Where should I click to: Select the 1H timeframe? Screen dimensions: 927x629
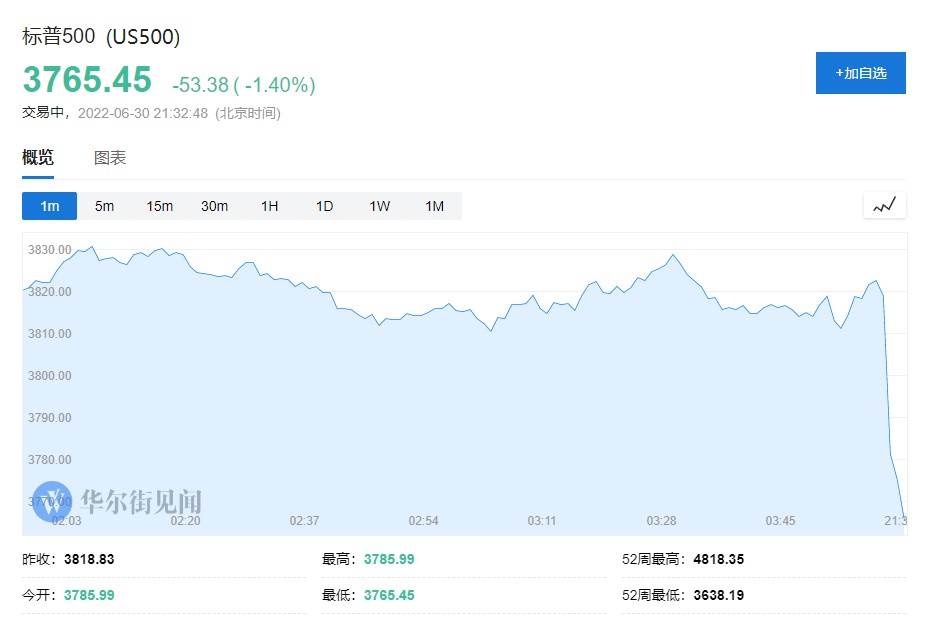[270, 206]
